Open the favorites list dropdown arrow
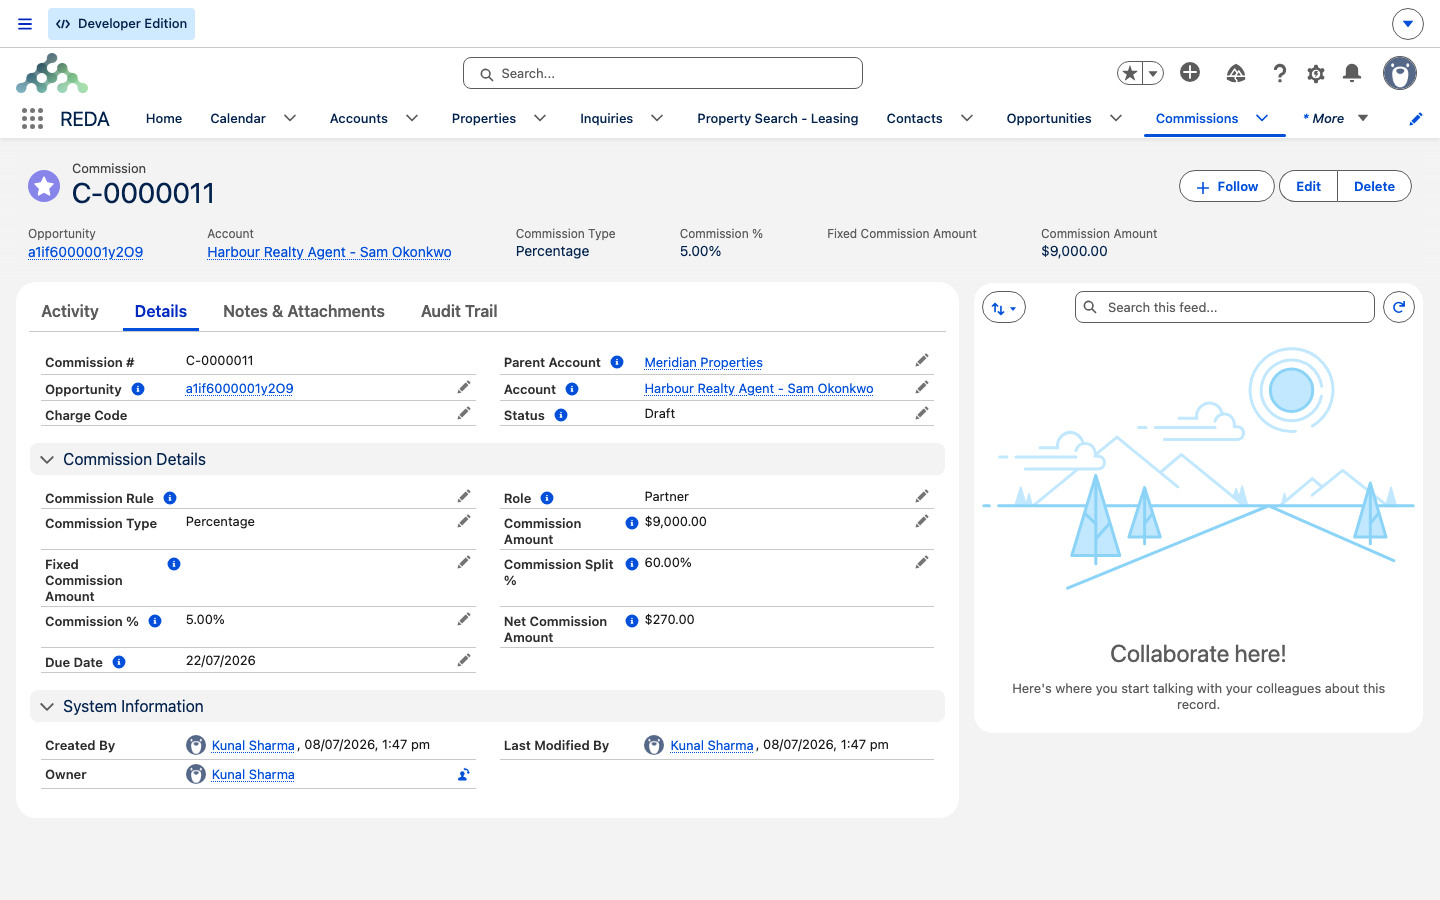1440x900 pixels. point(1153,73)
